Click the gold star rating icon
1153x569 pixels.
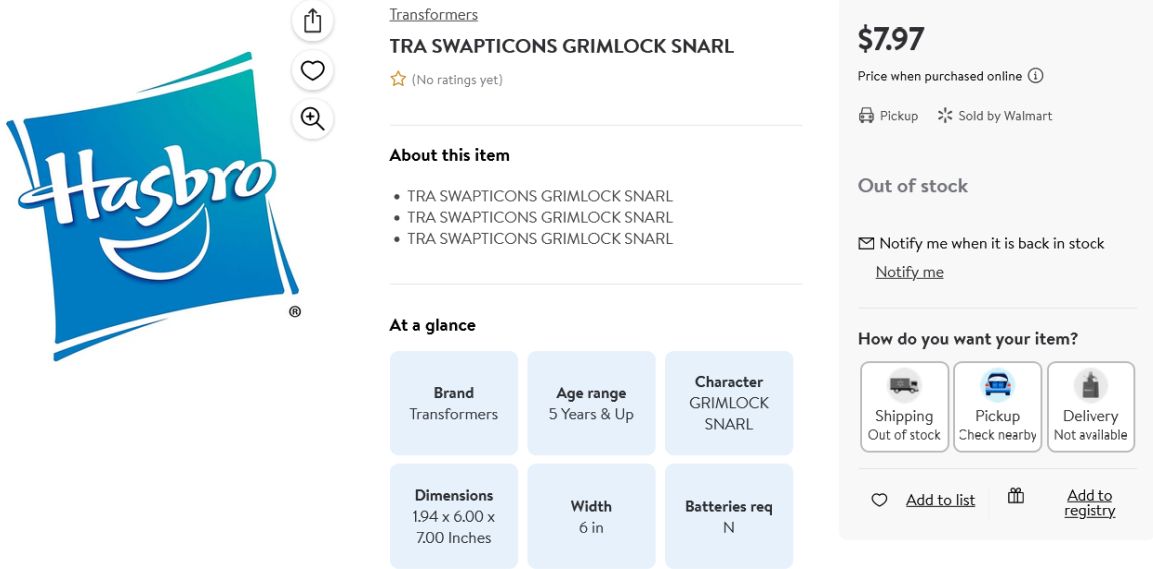[x=398, y=79]
